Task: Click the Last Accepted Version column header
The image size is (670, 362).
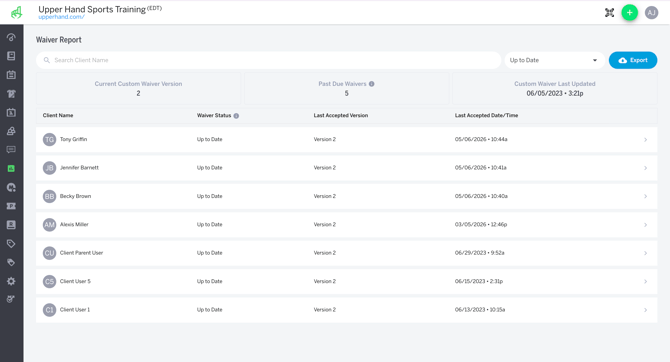Action: click(x=341, y=115)
